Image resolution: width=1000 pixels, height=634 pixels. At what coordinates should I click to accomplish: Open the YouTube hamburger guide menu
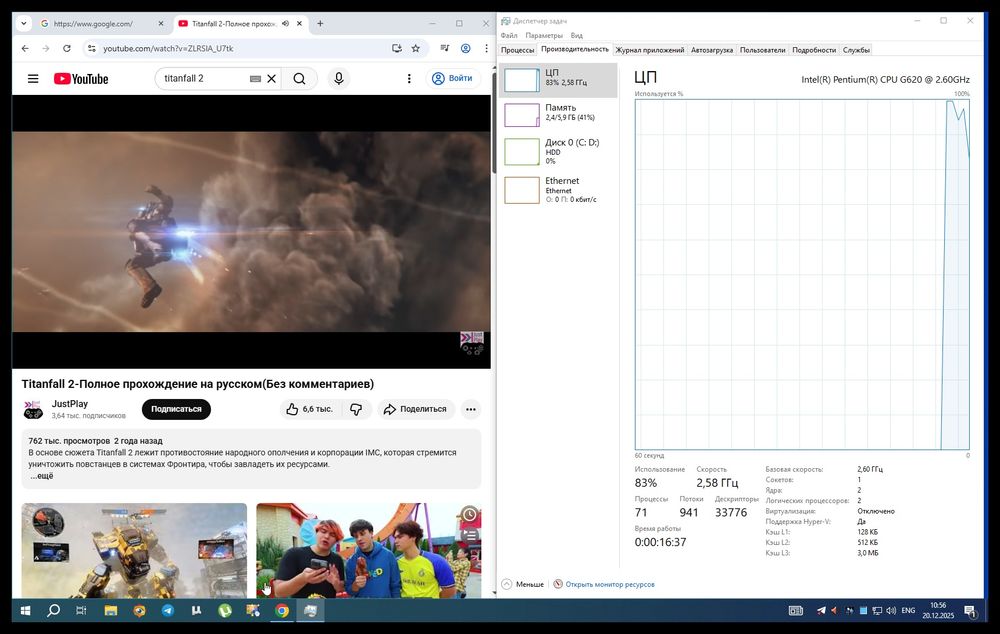33,79
